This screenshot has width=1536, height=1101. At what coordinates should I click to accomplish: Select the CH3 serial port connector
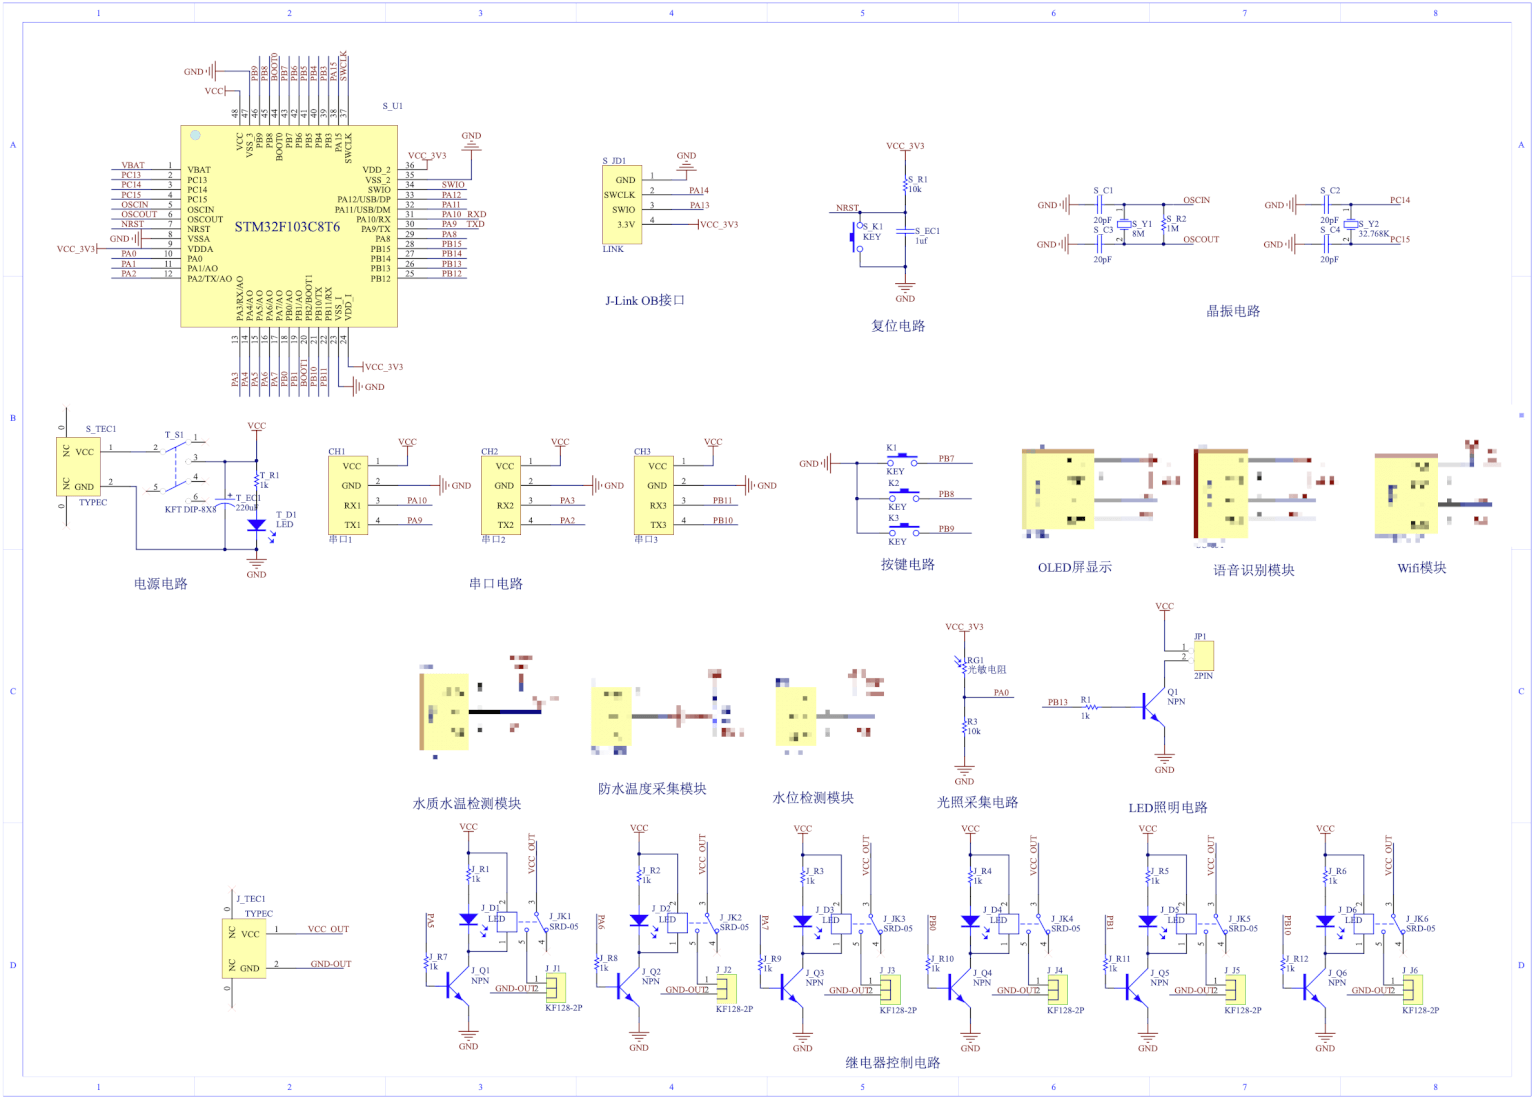(655, 495)
